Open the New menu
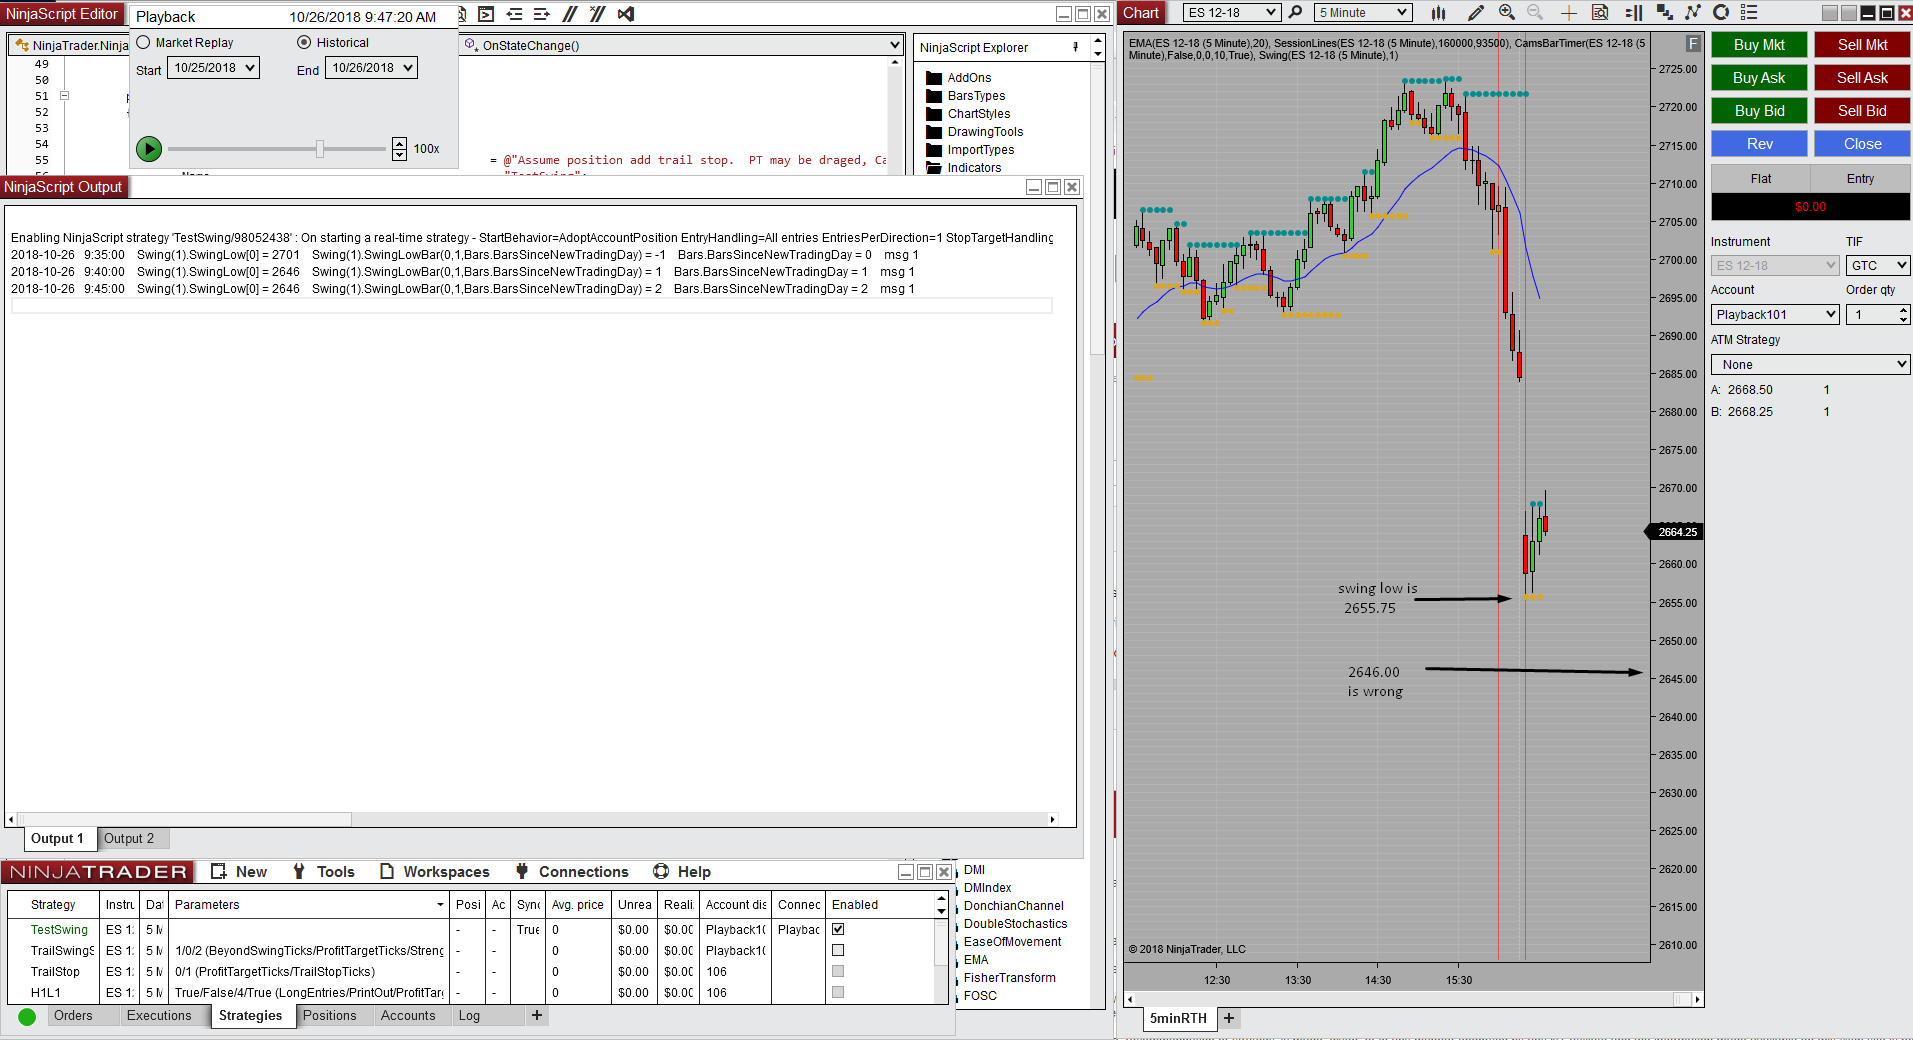The height and width of the screenshot is (1040, 1913). pos(240,872)
